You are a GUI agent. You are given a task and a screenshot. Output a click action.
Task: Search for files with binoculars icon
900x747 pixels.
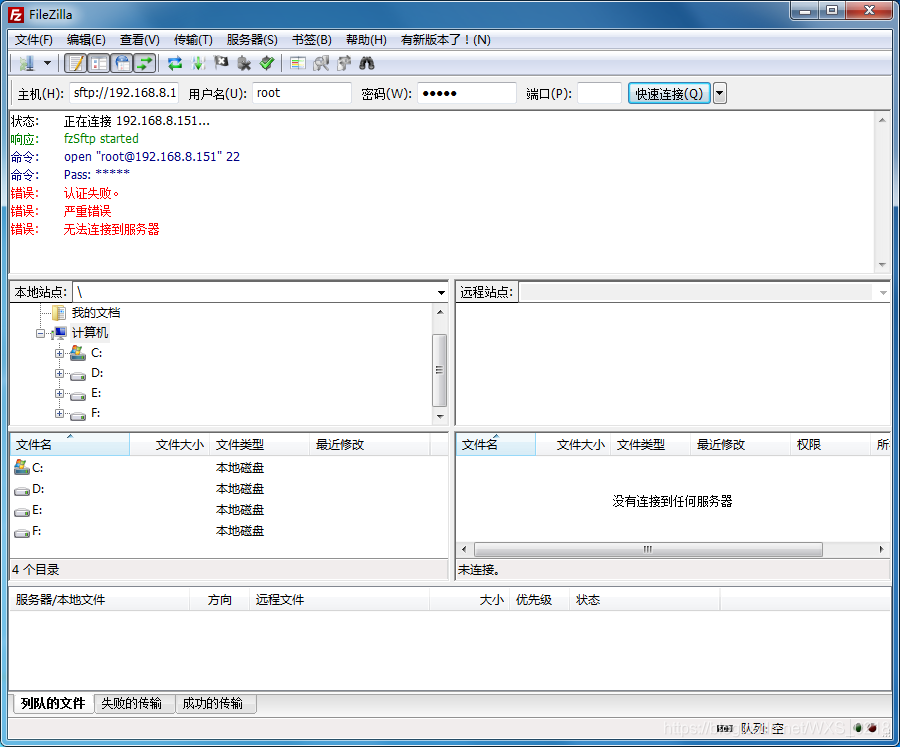click(x=367, y=63)
